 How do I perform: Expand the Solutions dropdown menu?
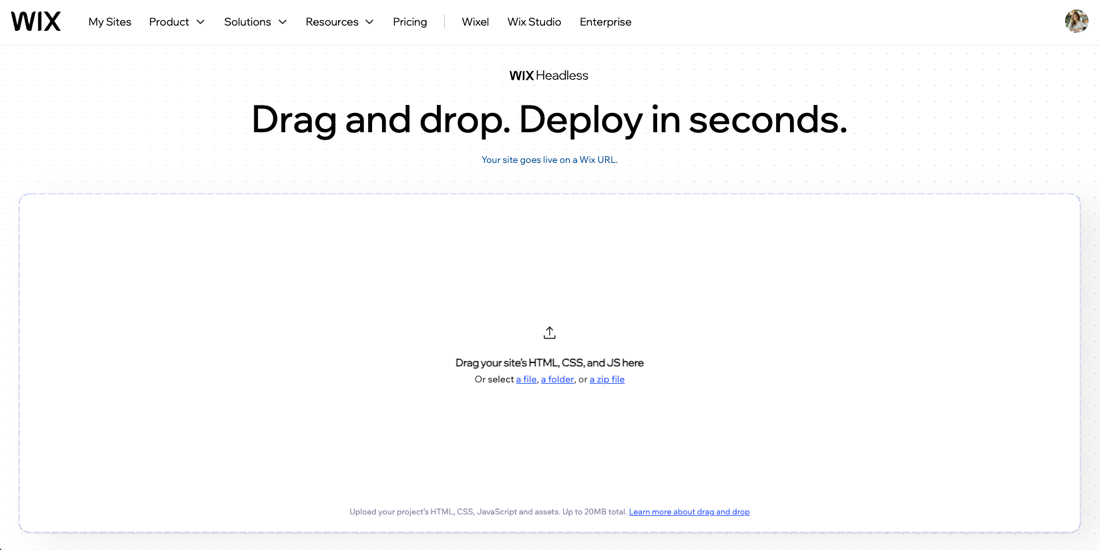click(255, 22)
